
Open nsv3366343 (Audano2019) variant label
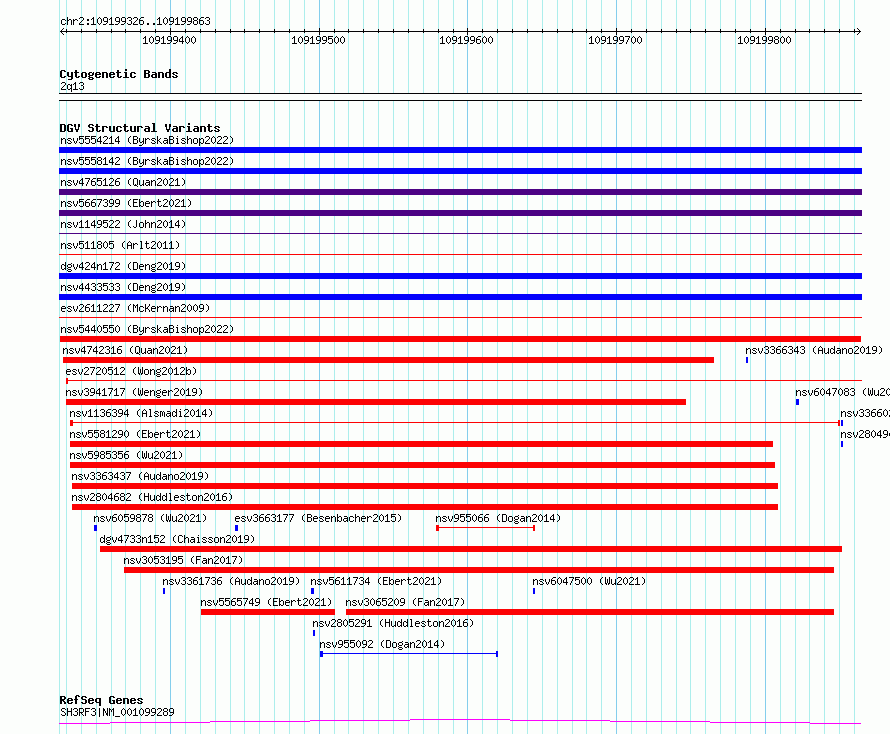click(814, 350)
